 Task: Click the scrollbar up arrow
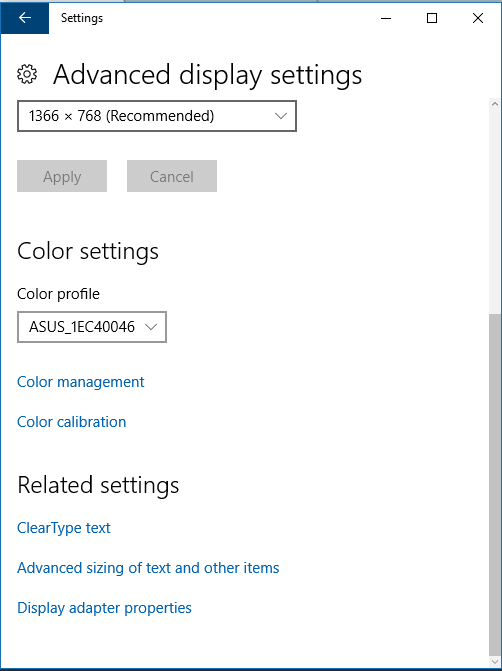[495, 104]
